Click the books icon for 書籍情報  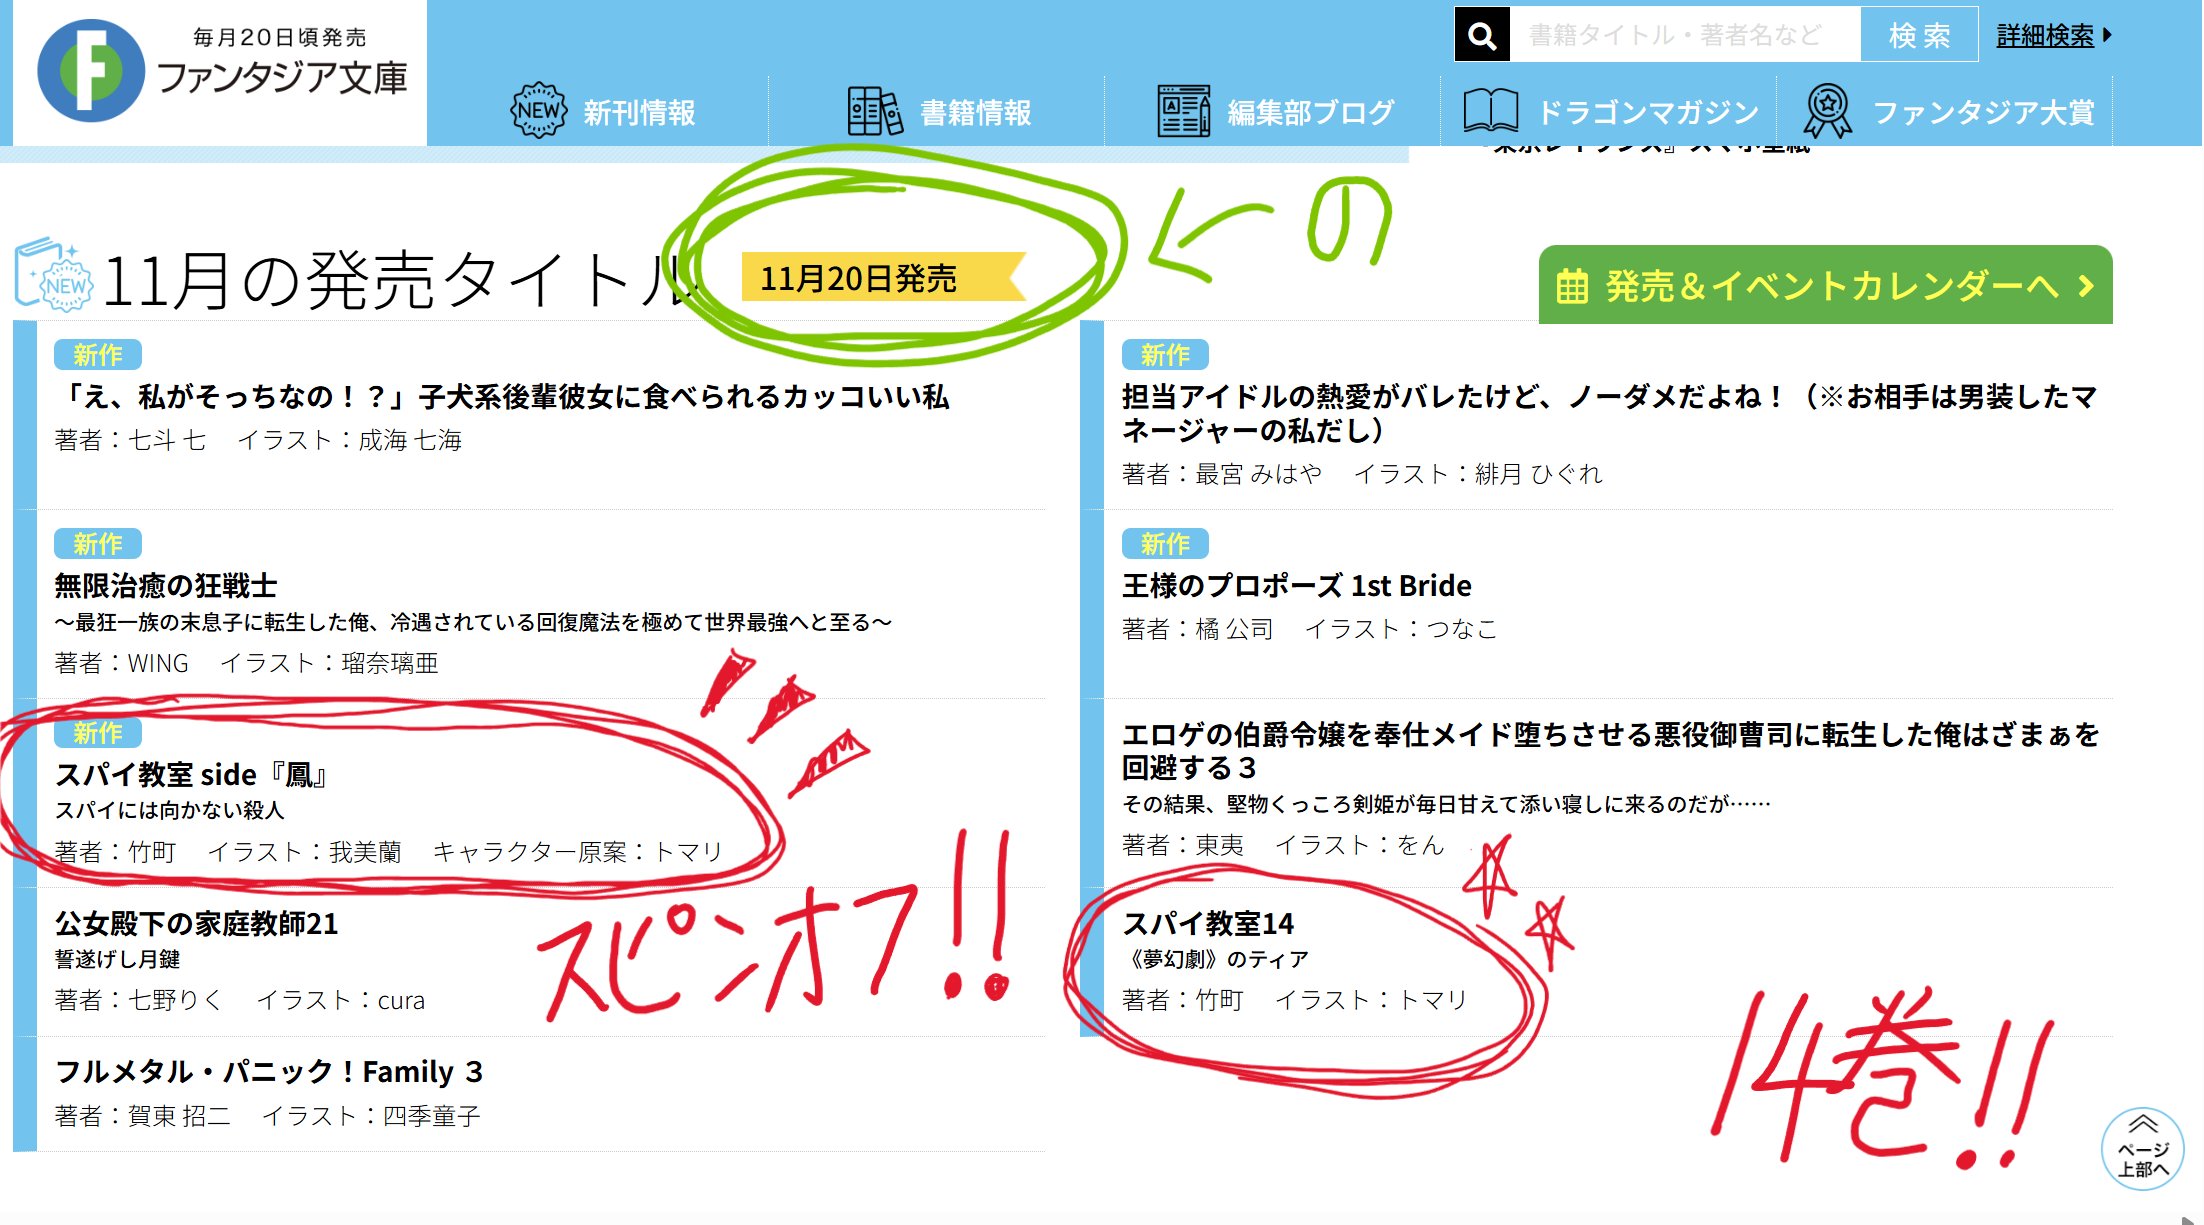(x=874, y=111)
